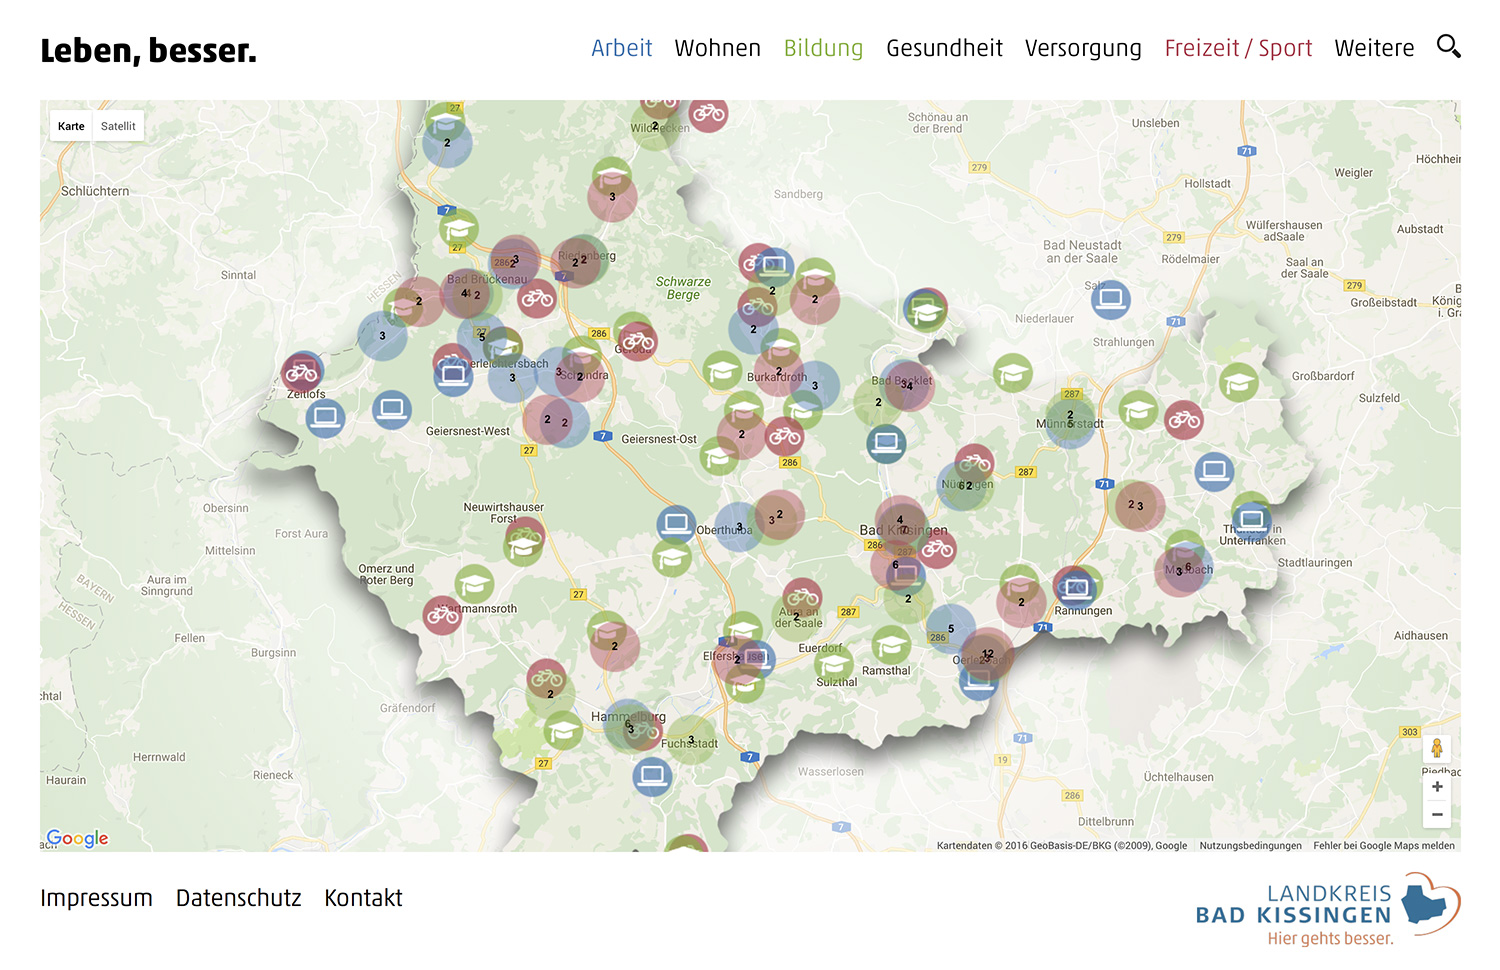Select the laptop marker northeast of Münnerstadt
This screenshot has width=1500, height=970.
(x=1214, y=470)
